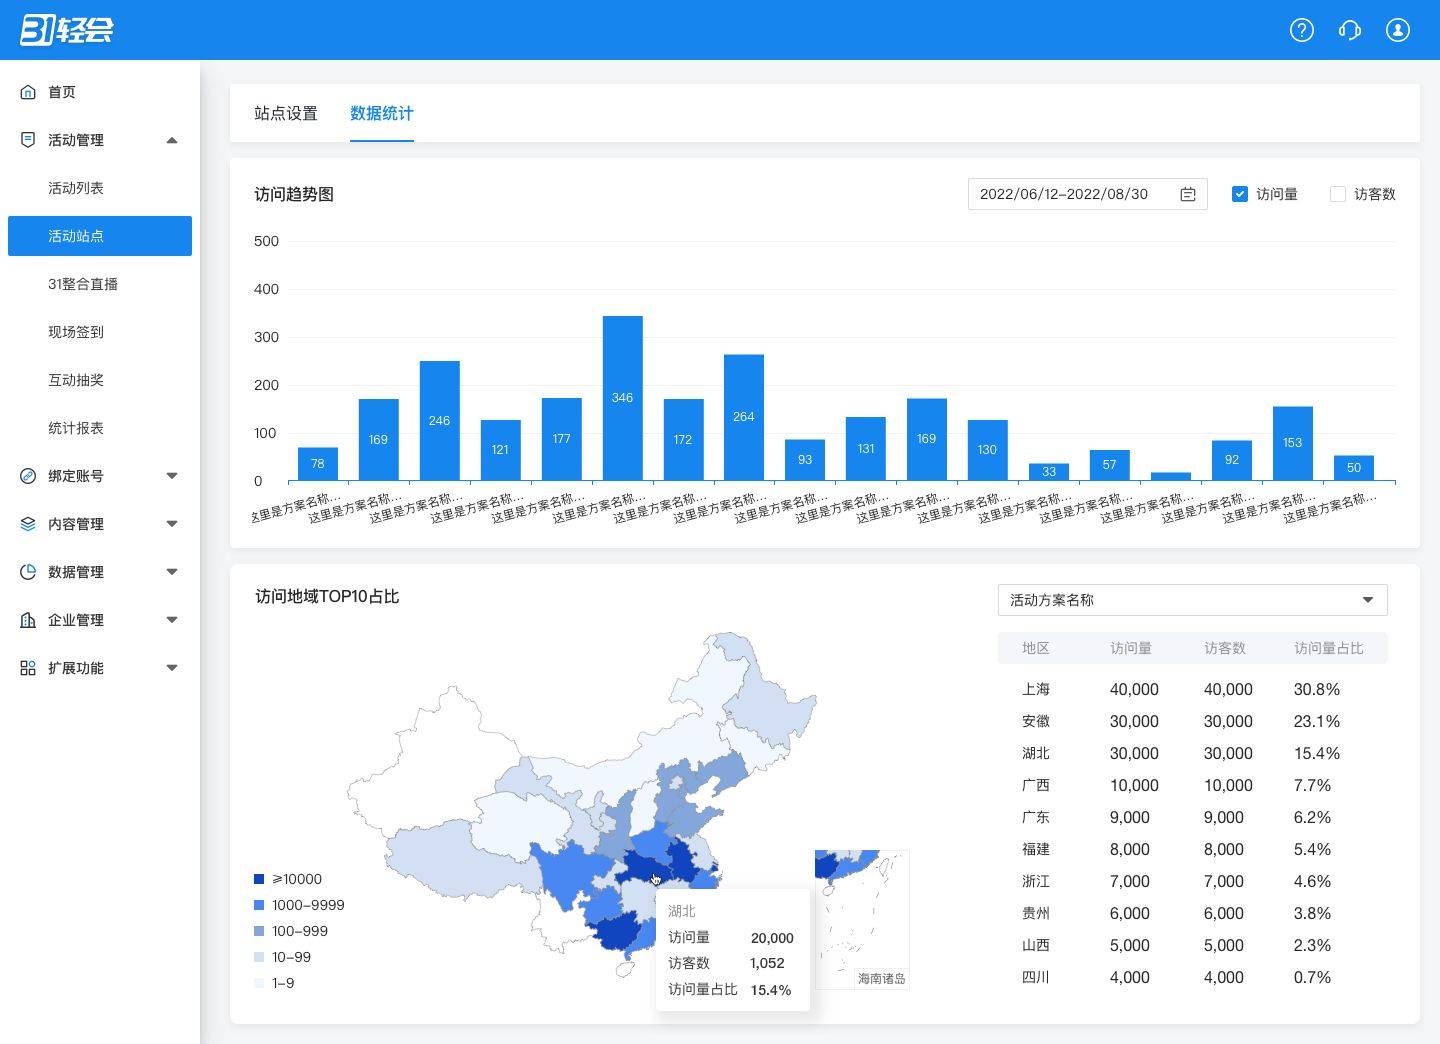
Task: Open the date range calendar icon
Action: [1188, 194]
